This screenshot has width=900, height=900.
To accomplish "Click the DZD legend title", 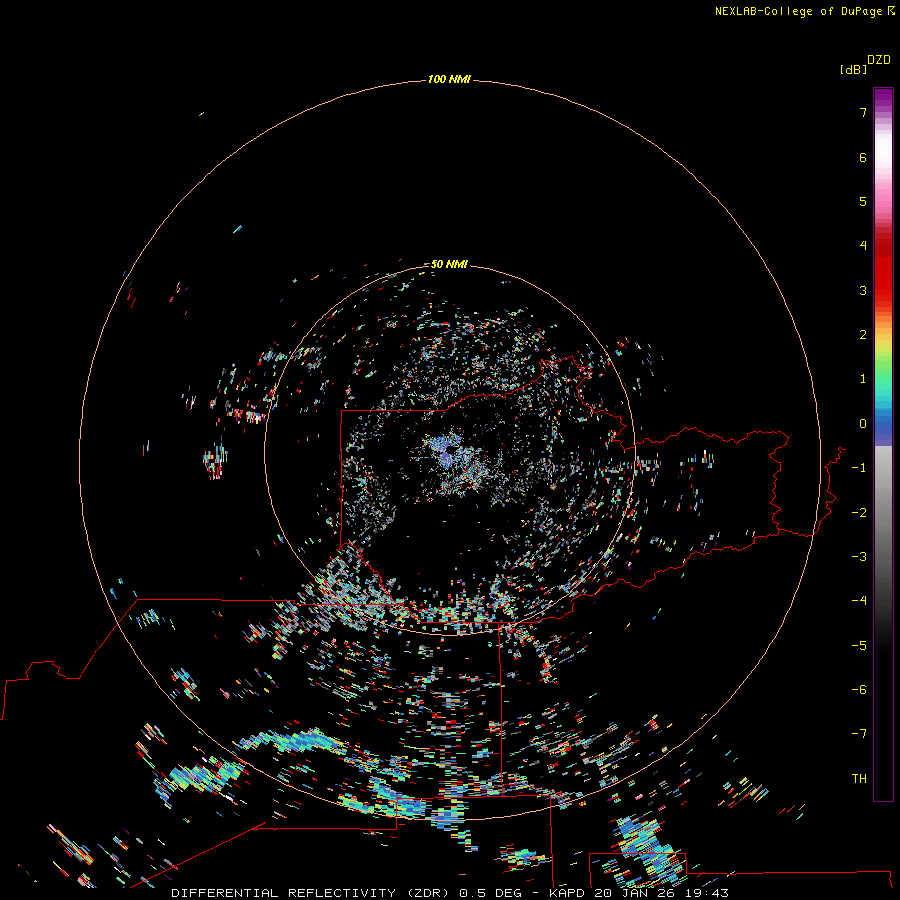I will (x=879, y=60).
